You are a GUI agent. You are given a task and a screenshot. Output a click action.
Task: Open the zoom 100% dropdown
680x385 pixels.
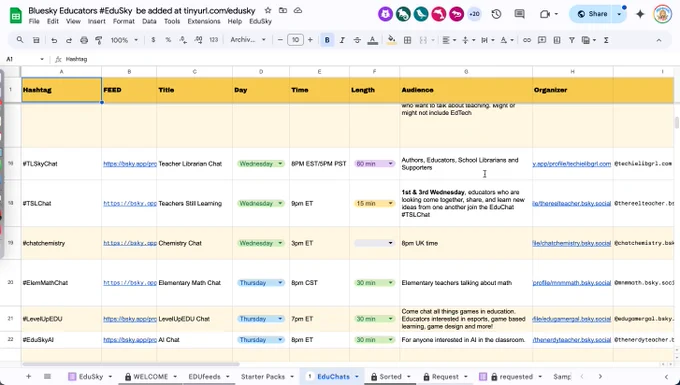click(x=124, y=40)
